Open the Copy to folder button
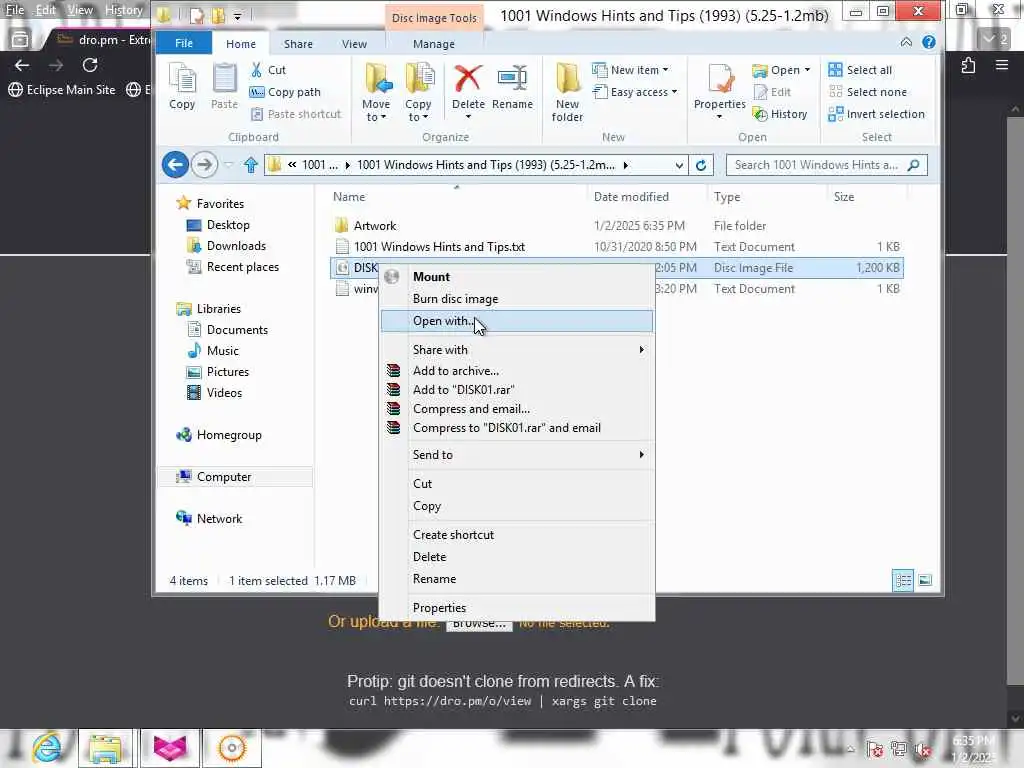The height and width of the screenshot is (768, 1024). pyautogui.click(x=418, y=92)
